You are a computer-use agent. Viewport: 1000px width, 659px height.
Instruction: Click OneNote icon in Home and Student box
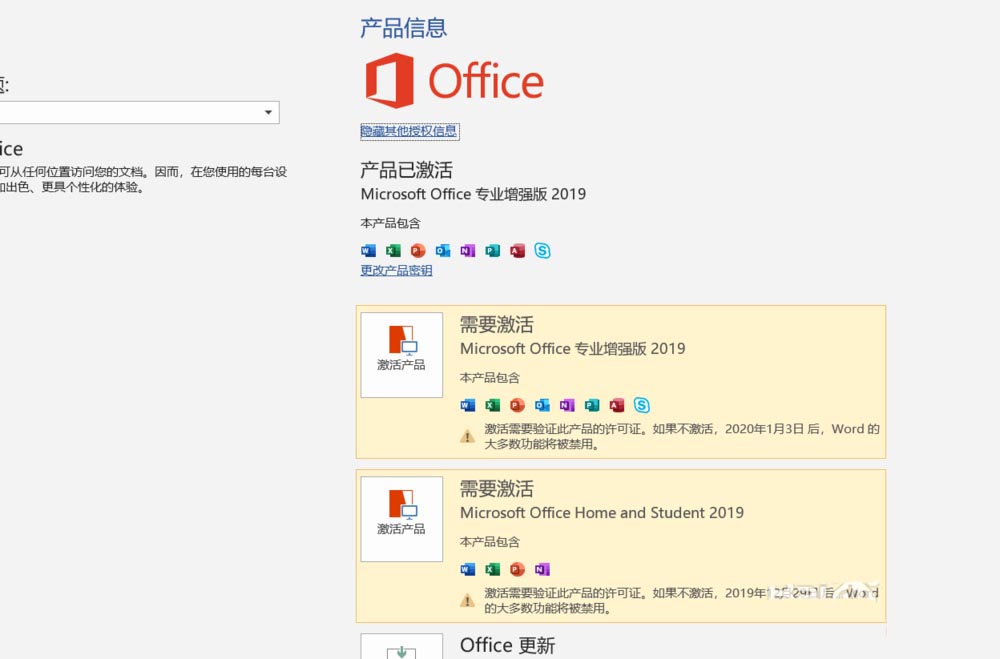tap(542, 569)
